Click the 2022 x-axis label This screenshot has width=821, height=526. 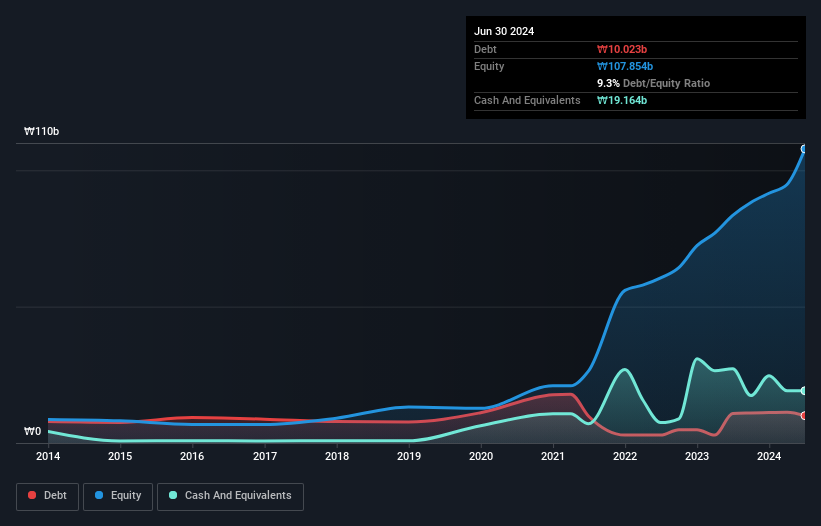click(x=625, y=456)
